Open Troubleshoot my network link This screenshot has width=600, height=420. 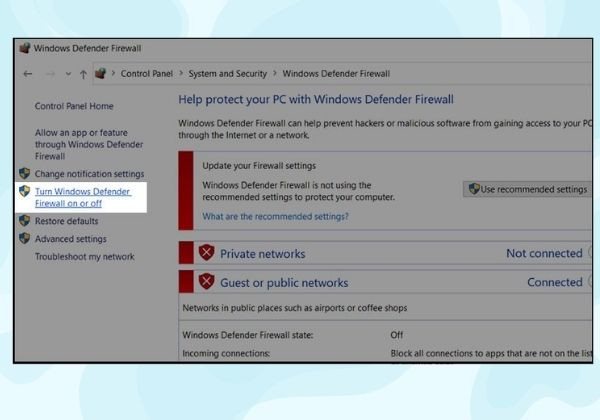85,257
